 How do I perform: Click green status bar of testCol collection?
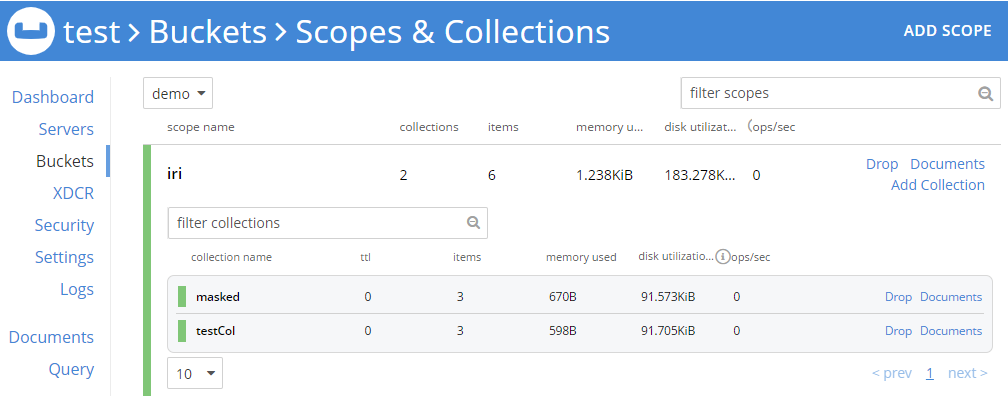(x=182, y=330)
